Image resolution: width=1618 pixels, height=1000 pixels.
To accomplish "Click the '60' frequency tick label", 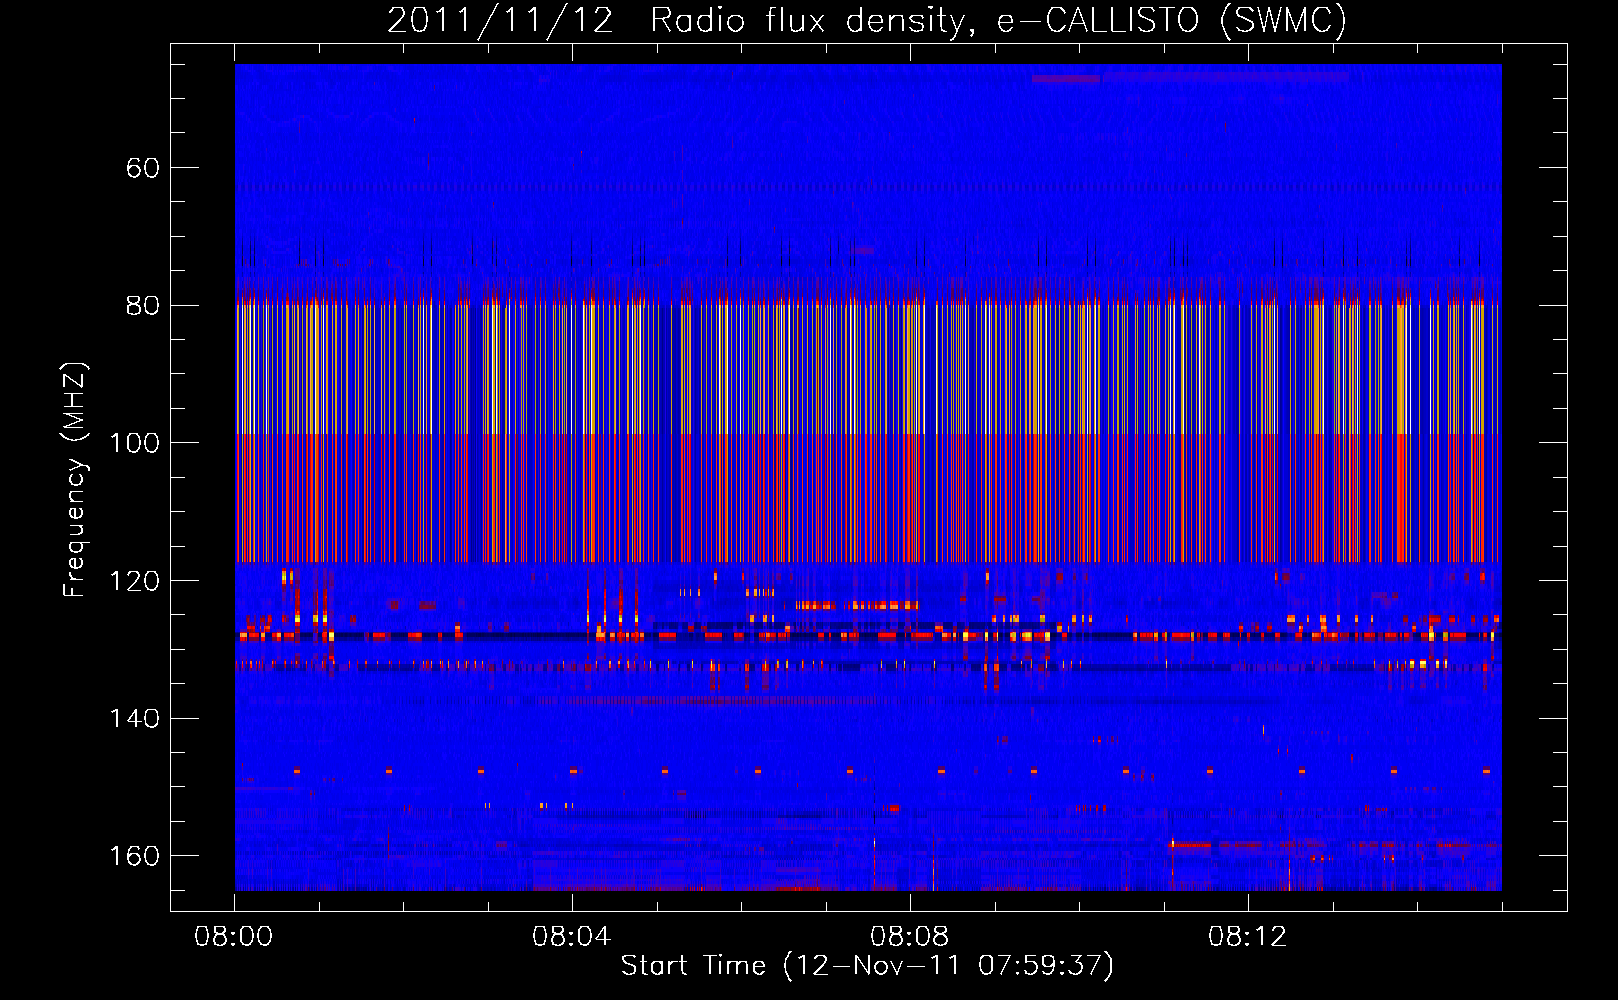I will coord(143,168).
